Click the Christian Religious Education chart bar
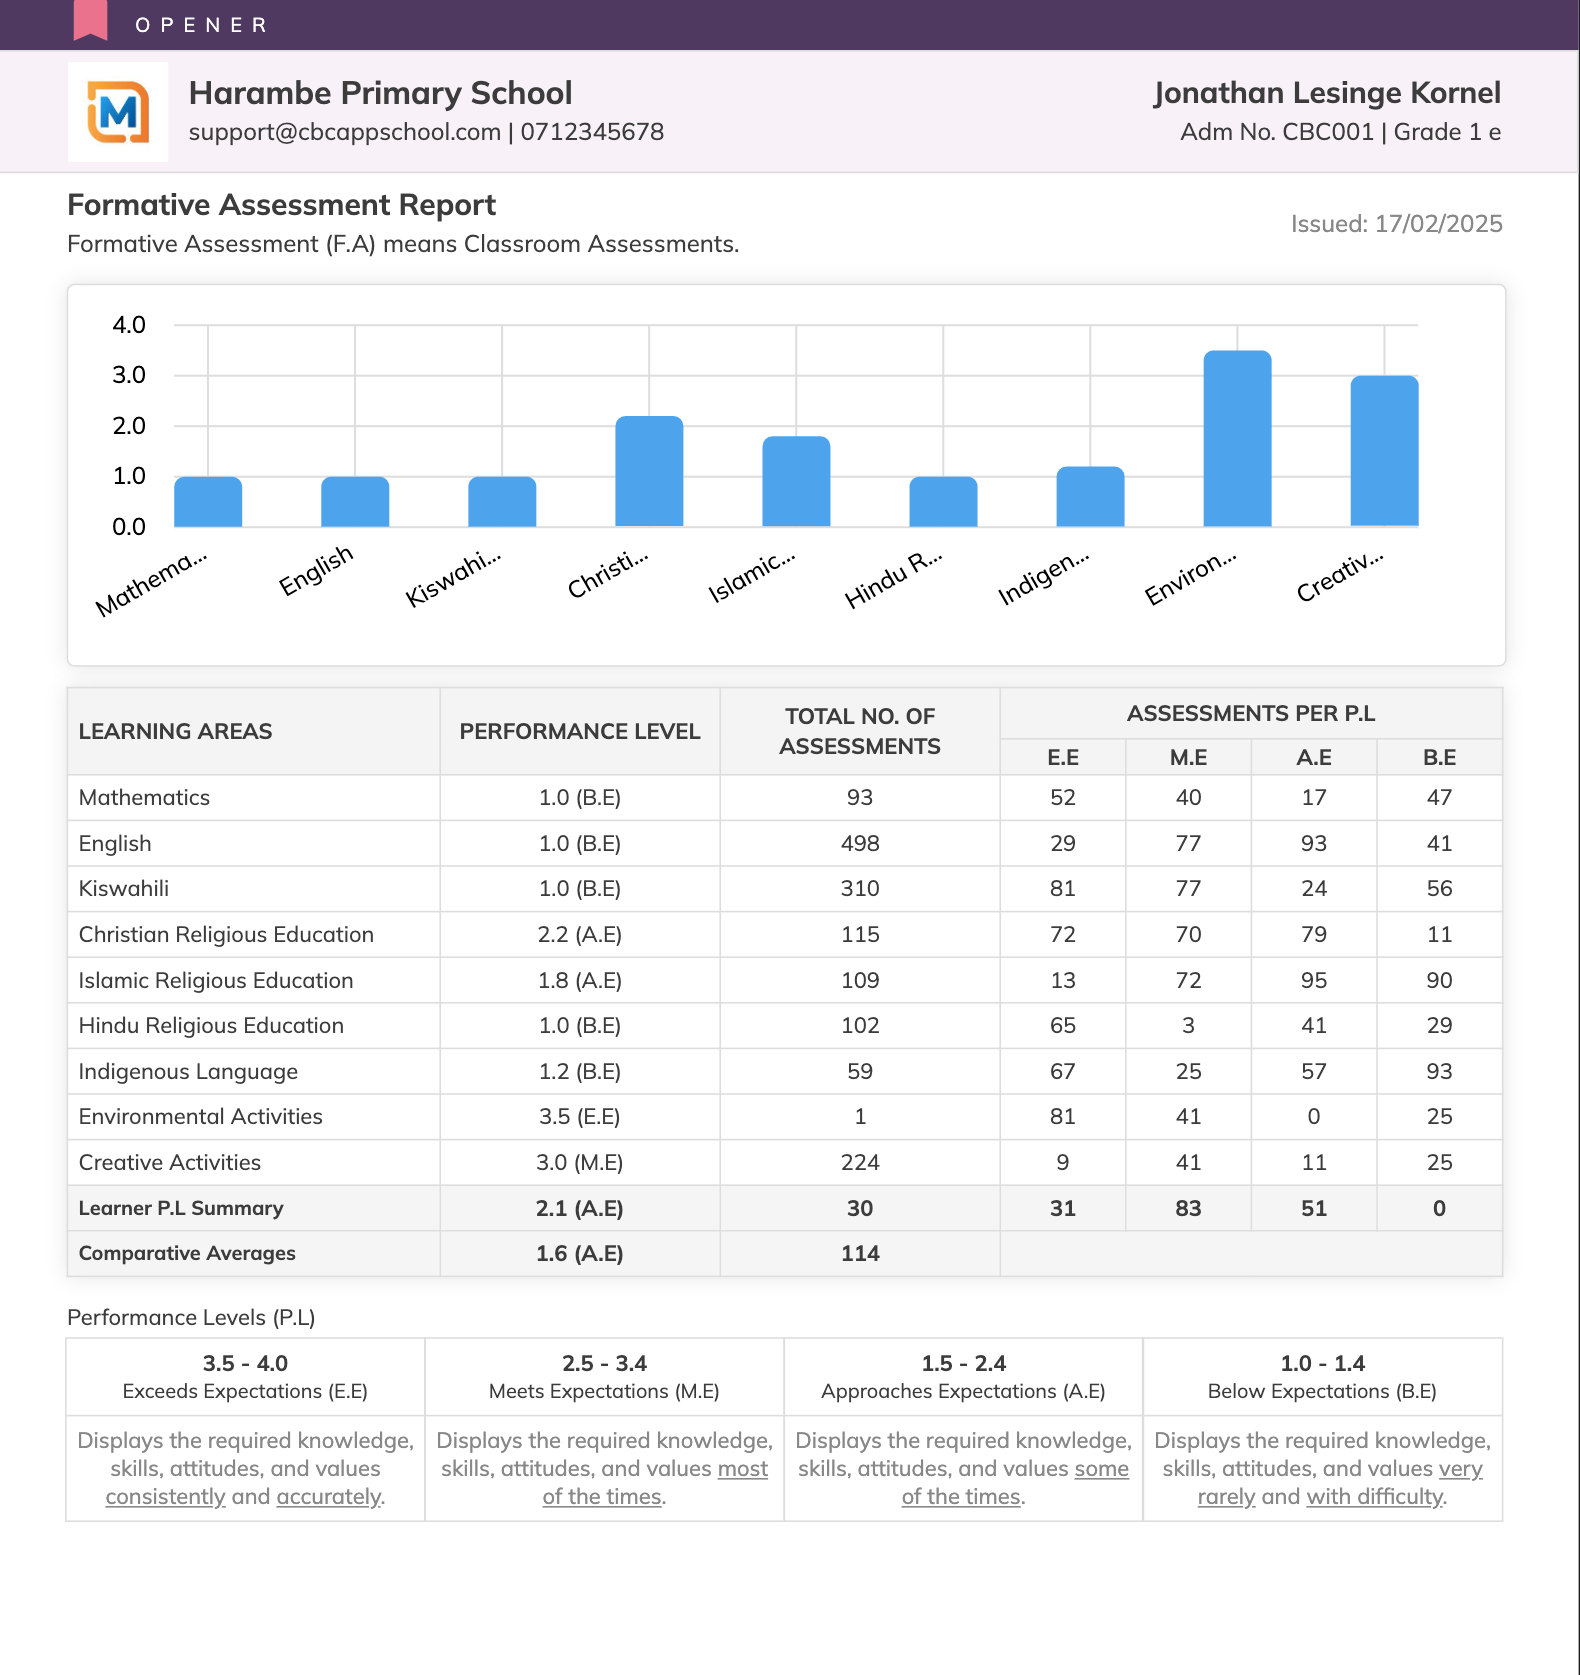The image size is (1580, 1675). [x=649, y=471]
